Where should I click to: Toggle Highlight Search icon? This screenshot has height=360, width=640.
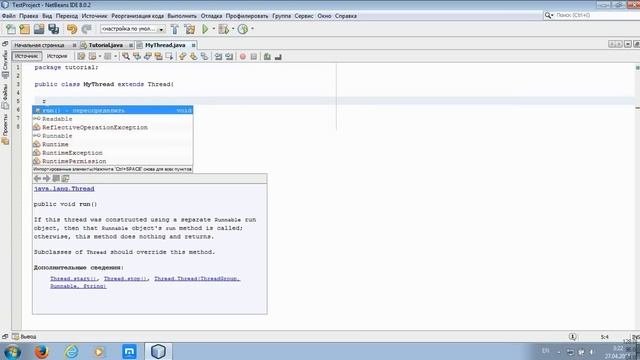158,57
